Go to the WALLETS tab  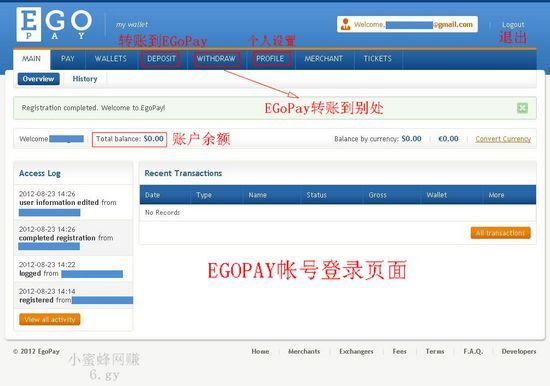tap(110, 59)
